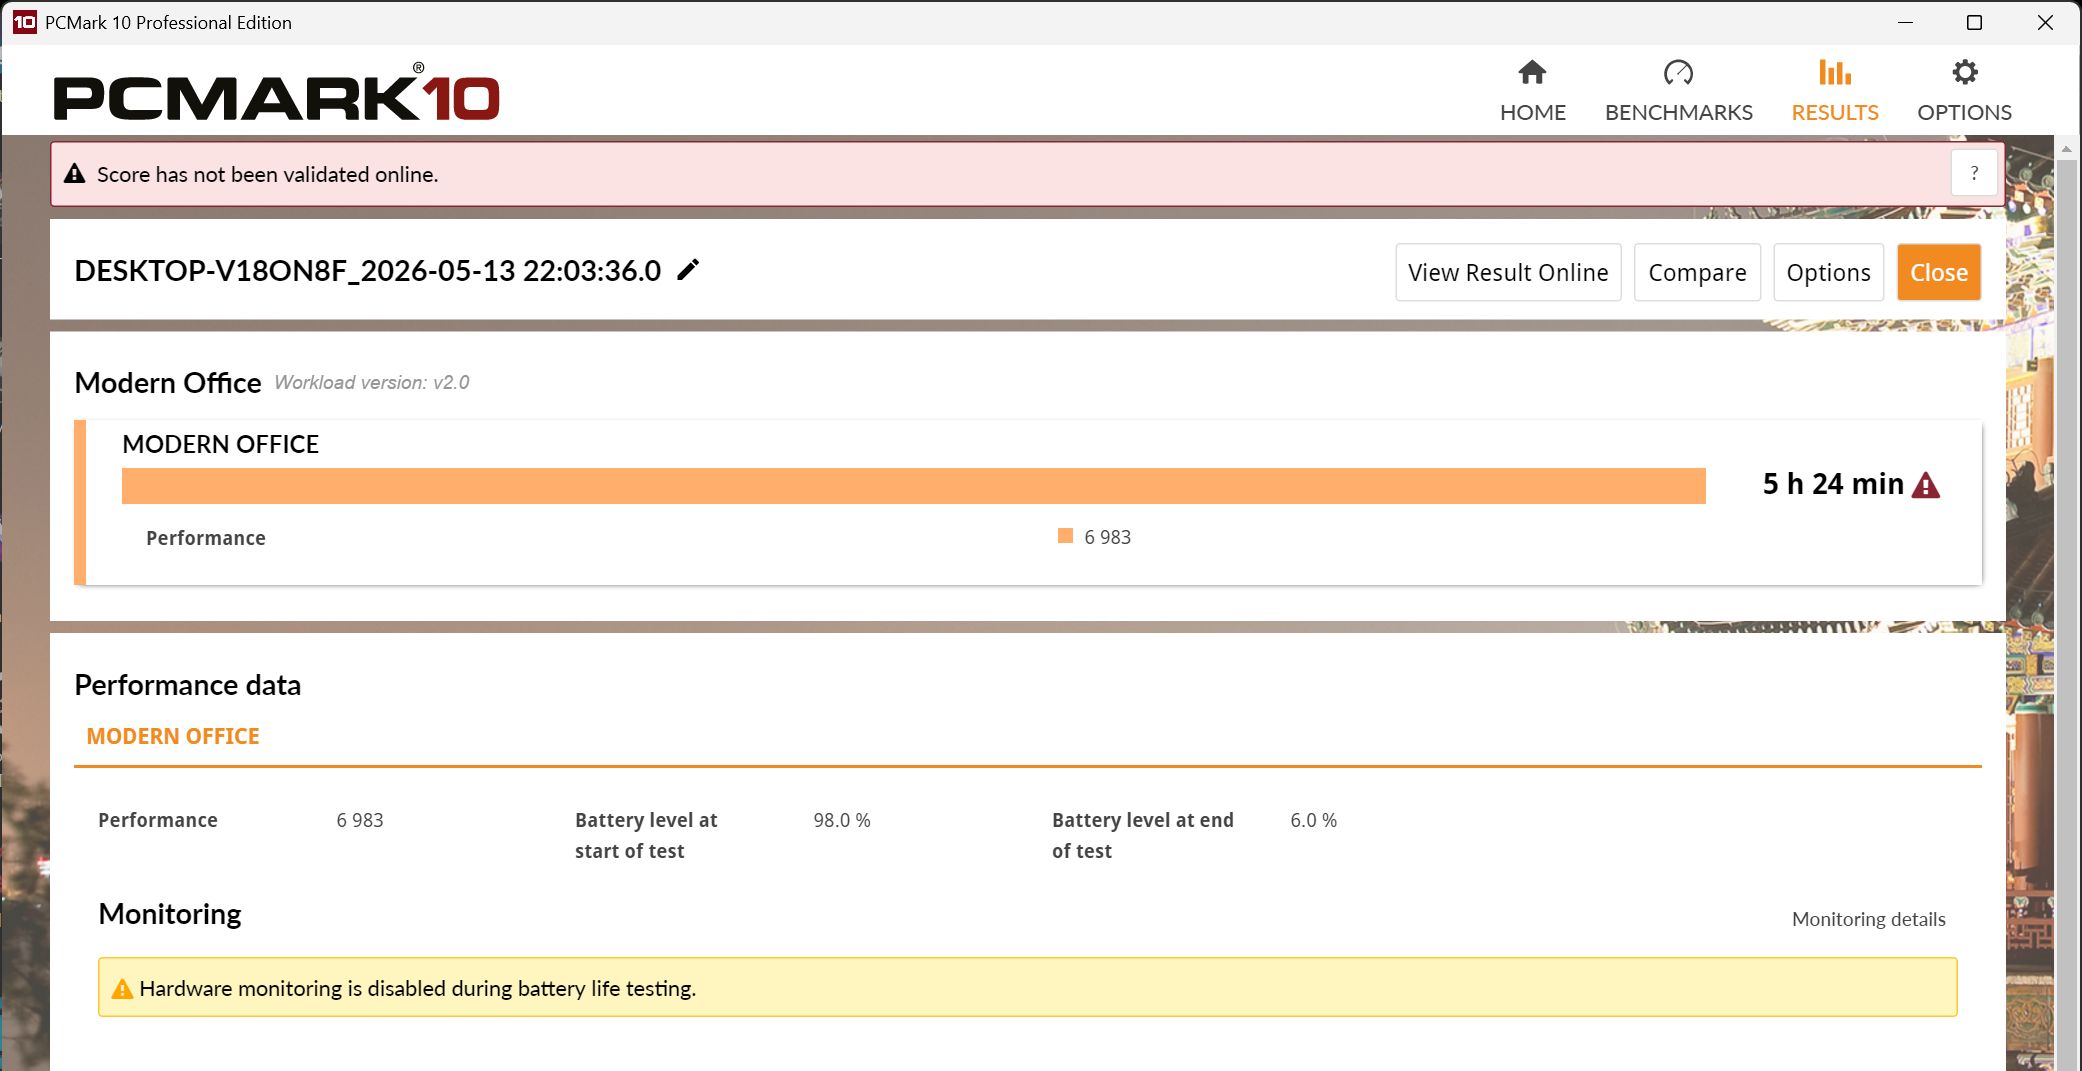Screen dimensions: 2082x1071
Task: Click the Results bar chart icon
Action: [1834, 72]
